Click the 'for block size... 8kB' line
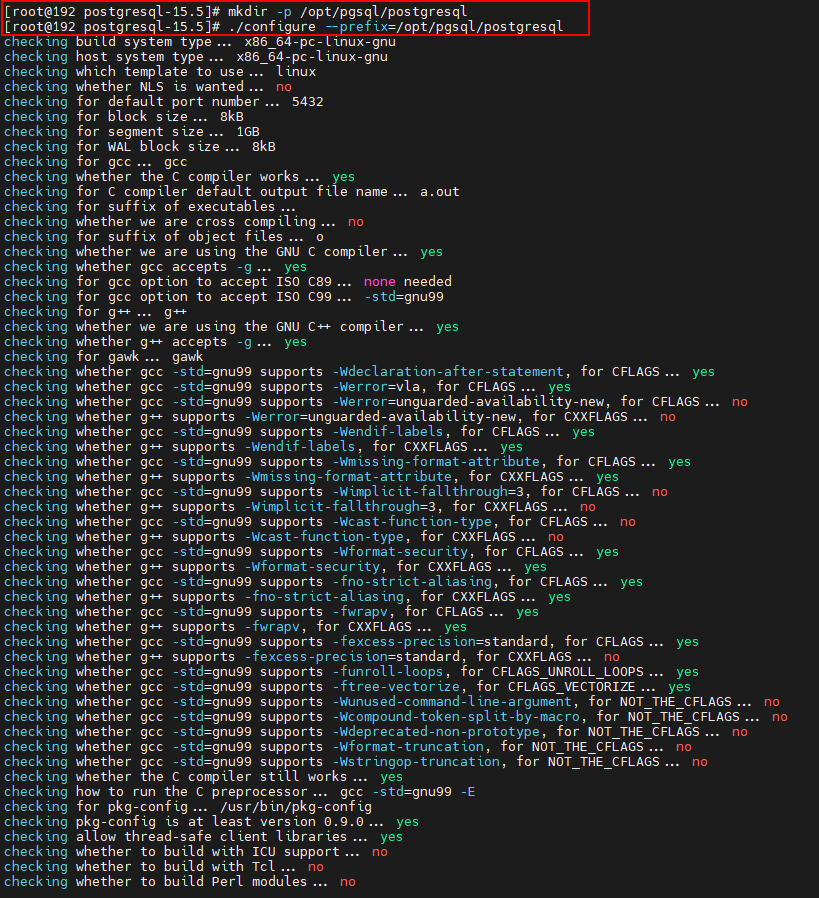The image size is (819, 898). (x=124, y=117)
